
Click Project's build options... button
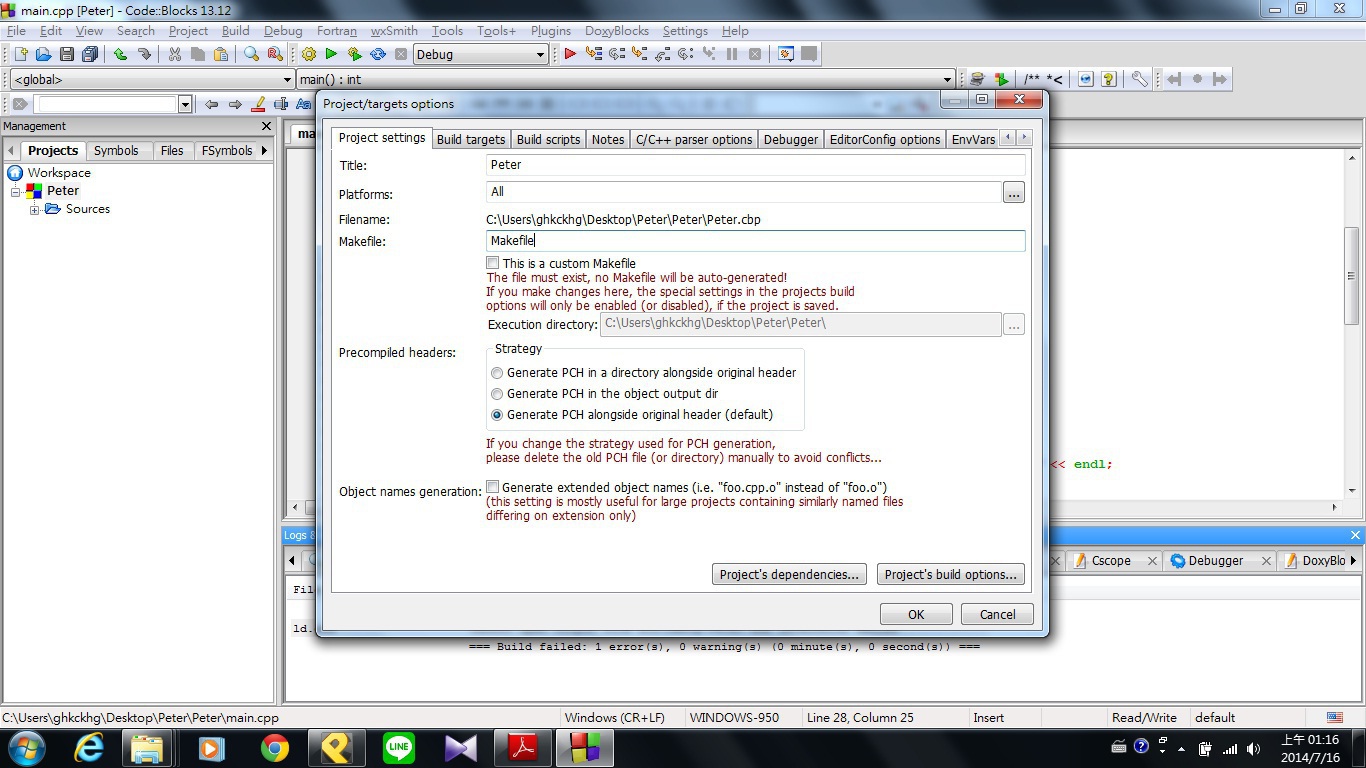click(950, 574)
